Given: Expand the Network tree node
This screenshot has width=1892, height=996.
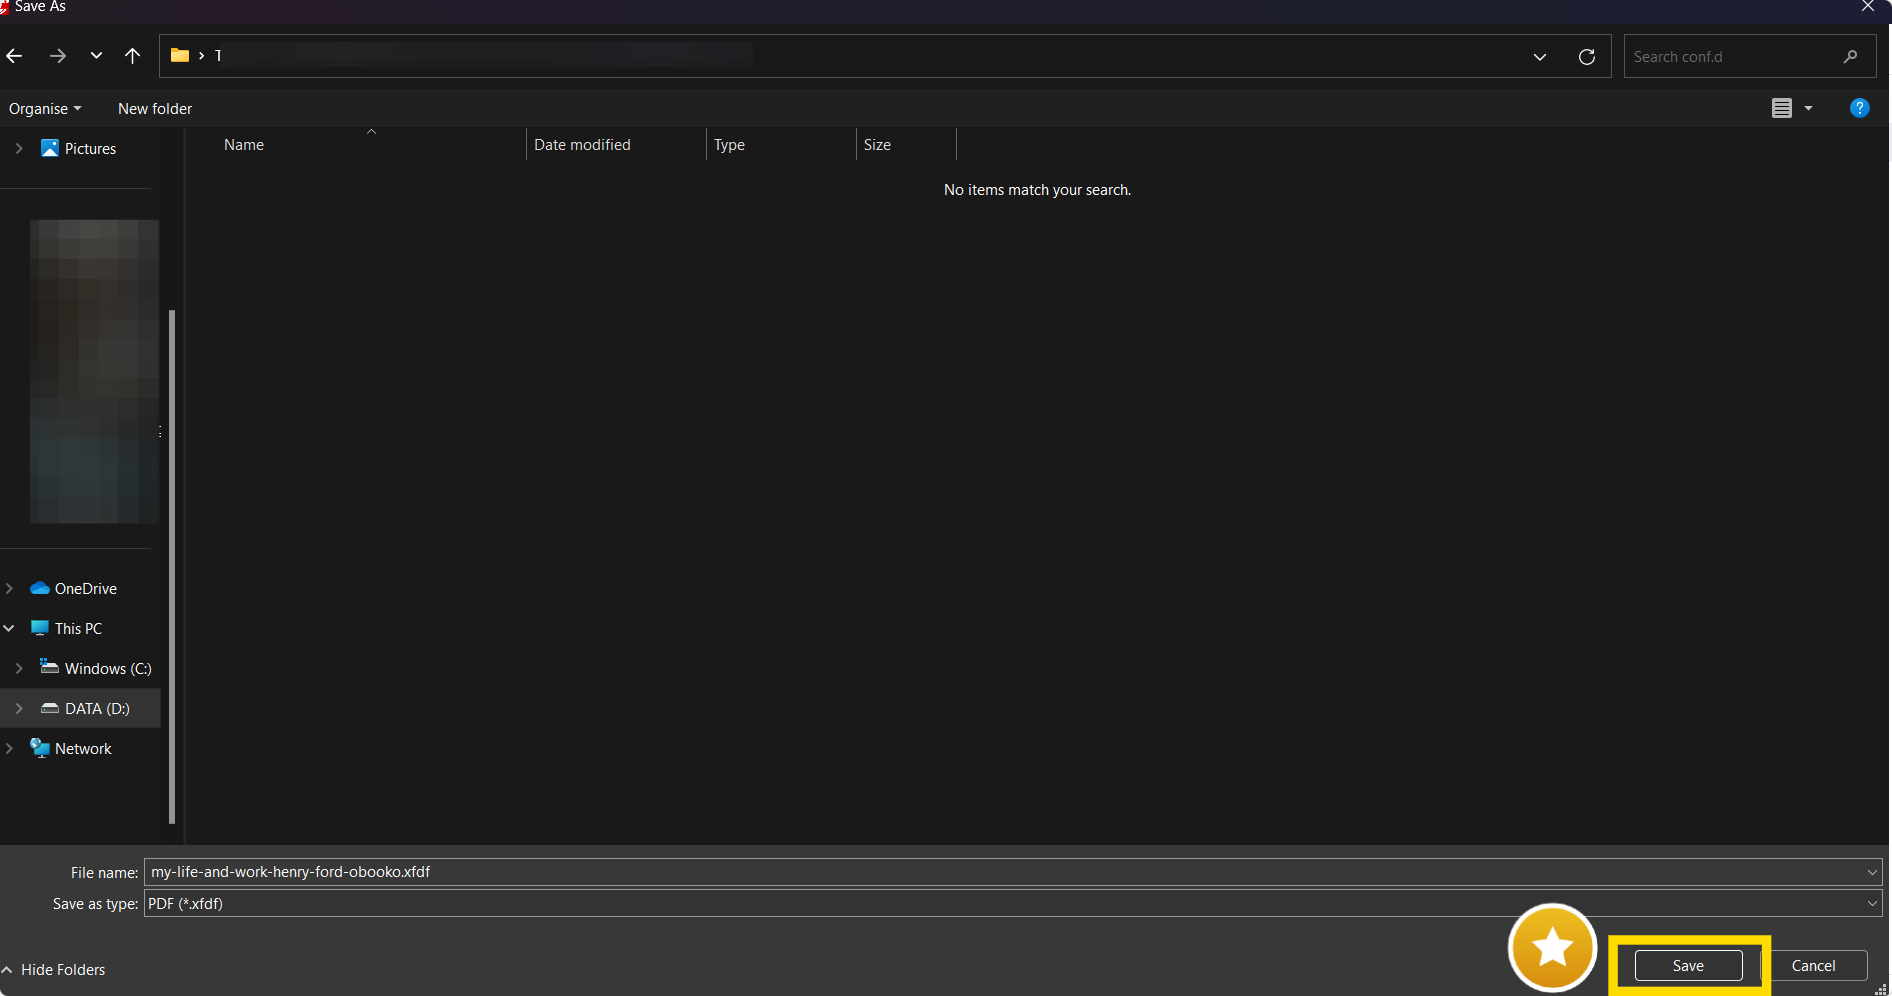Looking at the screenshot, I should (x=9, y=748).
